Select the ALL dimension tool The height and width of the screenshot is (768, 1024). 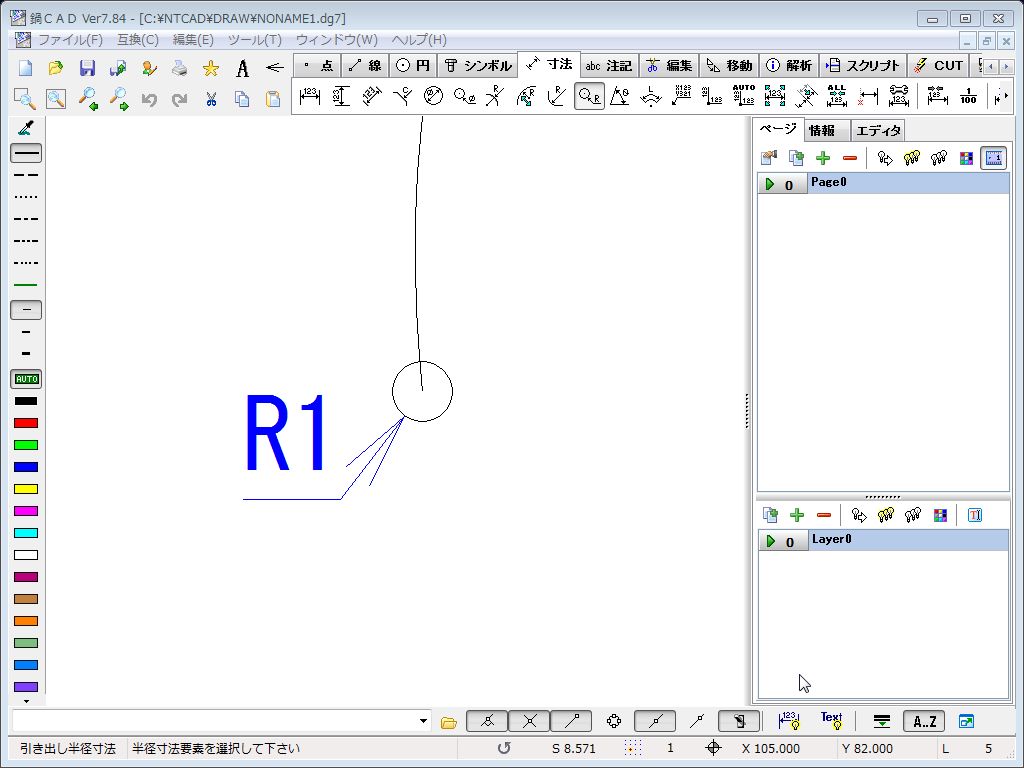tap(837, 96)
